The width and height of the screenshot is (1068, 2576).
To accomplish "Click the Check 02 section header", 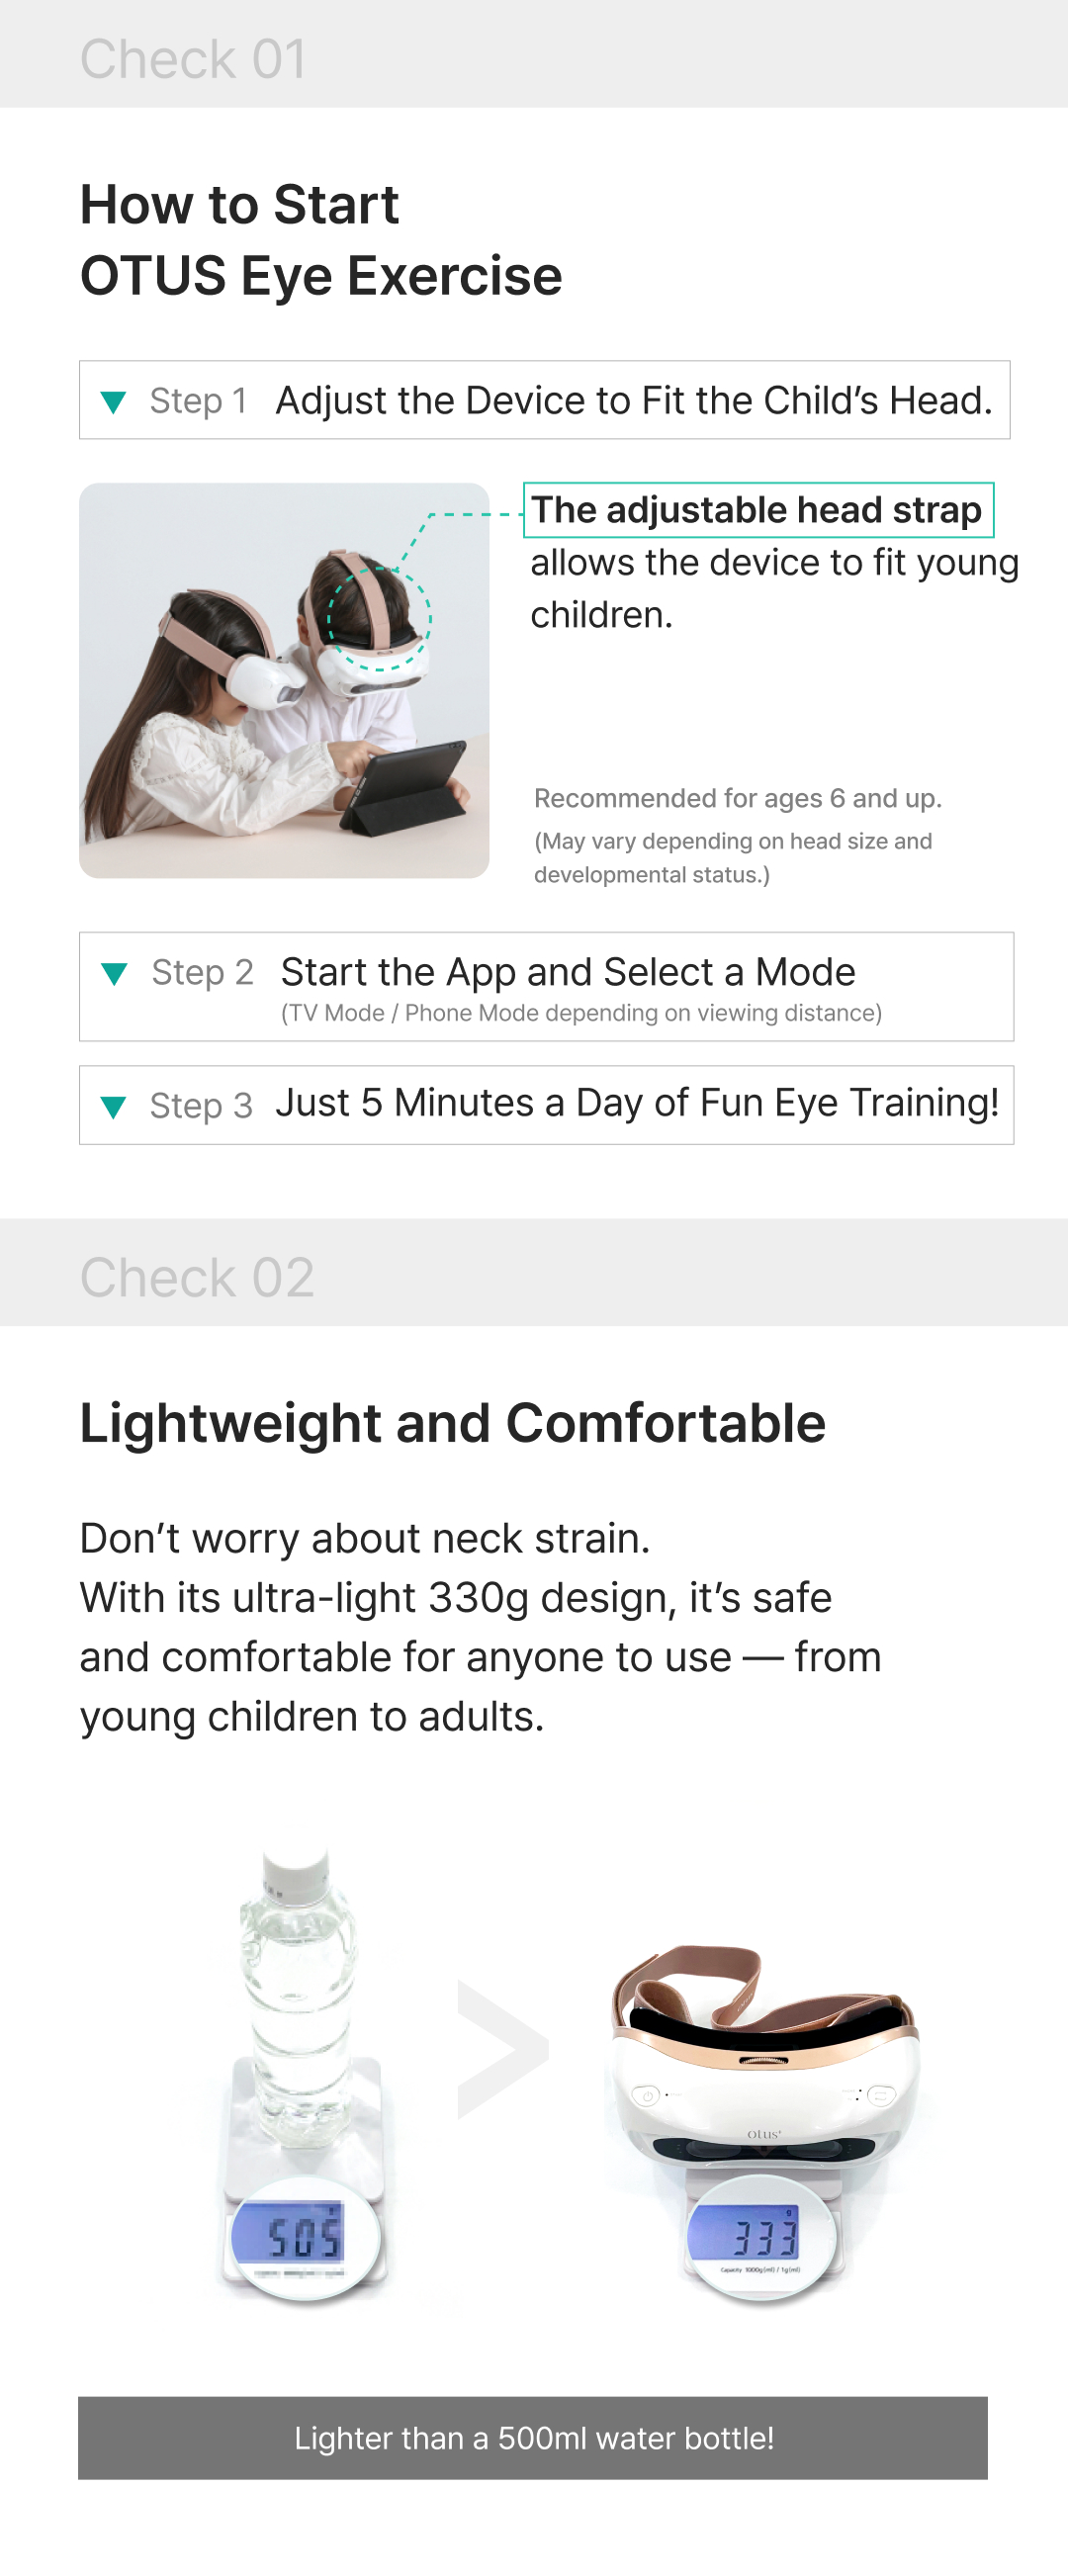I will 534,1273.
